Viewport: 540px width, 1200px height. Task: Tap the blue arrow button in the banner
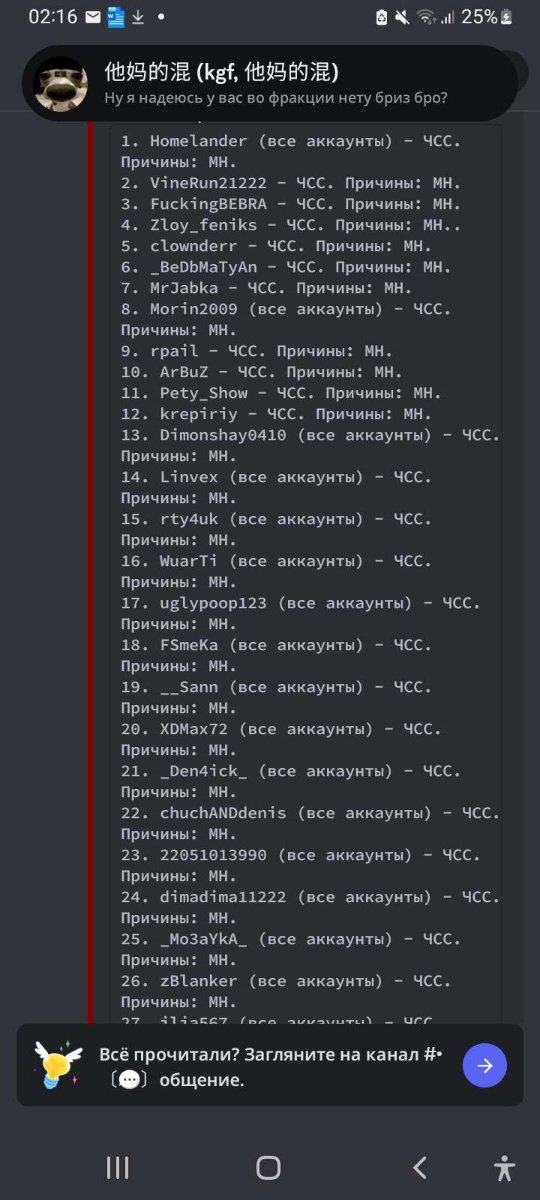pyautogui.click(x=485, y=1065)
